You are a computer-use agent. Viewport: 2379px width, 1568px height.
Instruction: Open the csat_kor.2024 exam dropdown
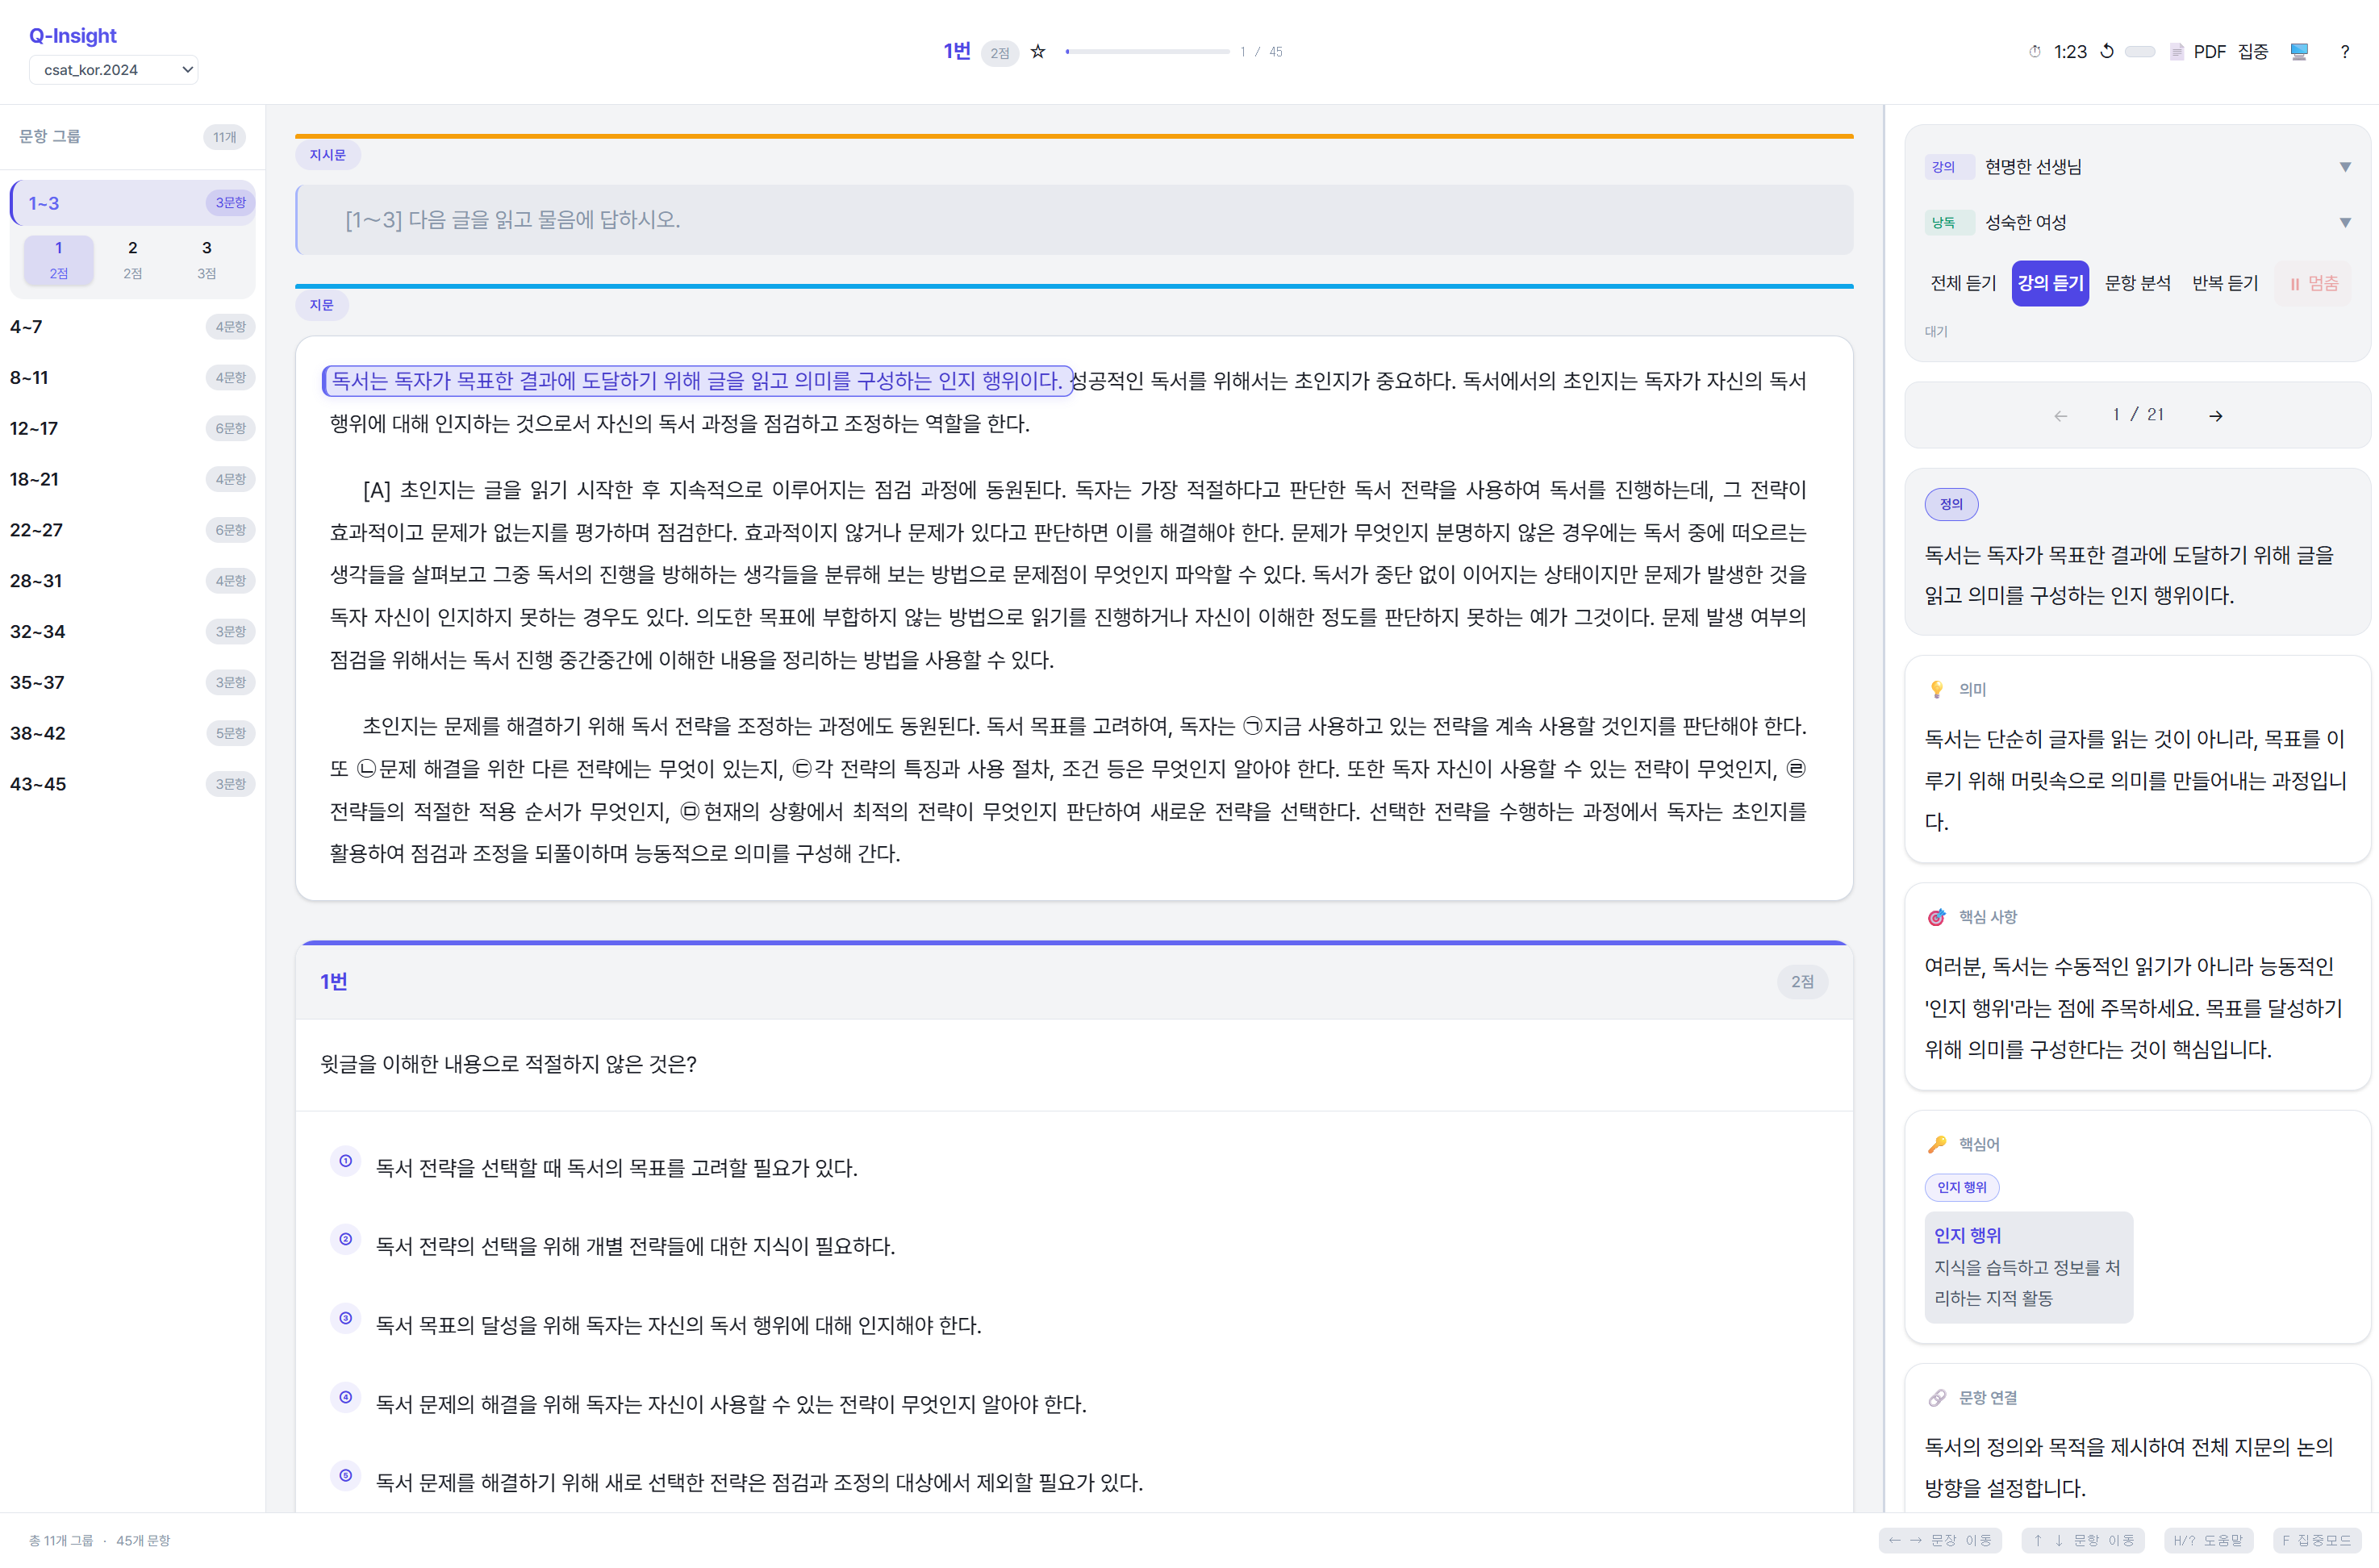point(114,69)
